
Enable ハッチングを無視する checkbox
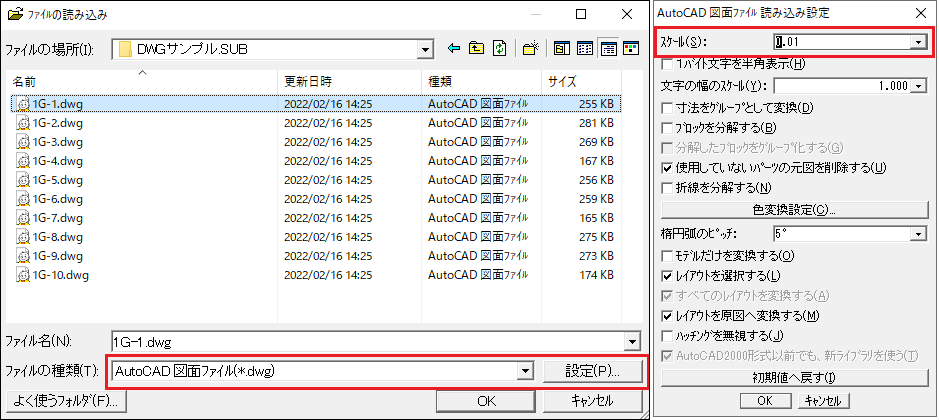tap(667, 335)
